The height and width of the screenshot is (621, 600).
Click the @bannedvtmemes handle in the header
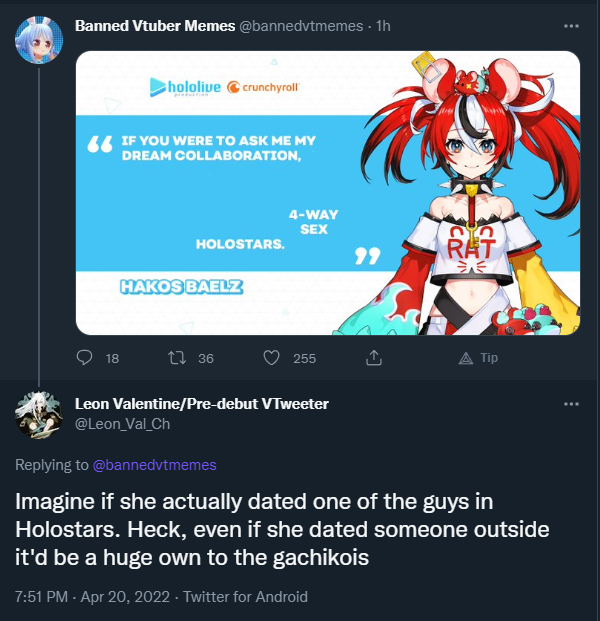301,26
